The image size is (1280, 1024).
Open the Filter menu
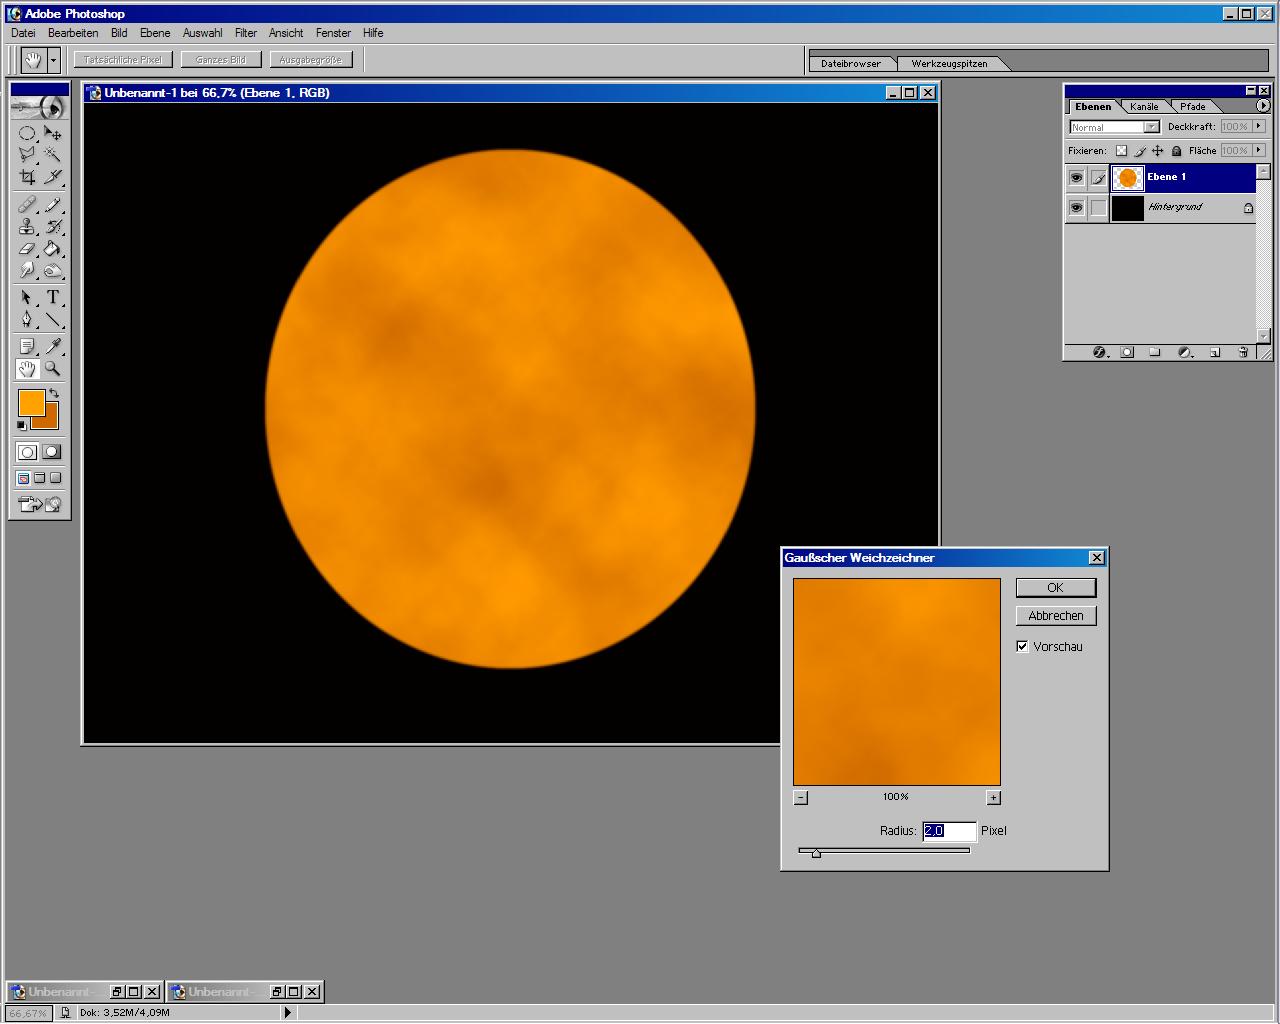[x=246, y=33]
